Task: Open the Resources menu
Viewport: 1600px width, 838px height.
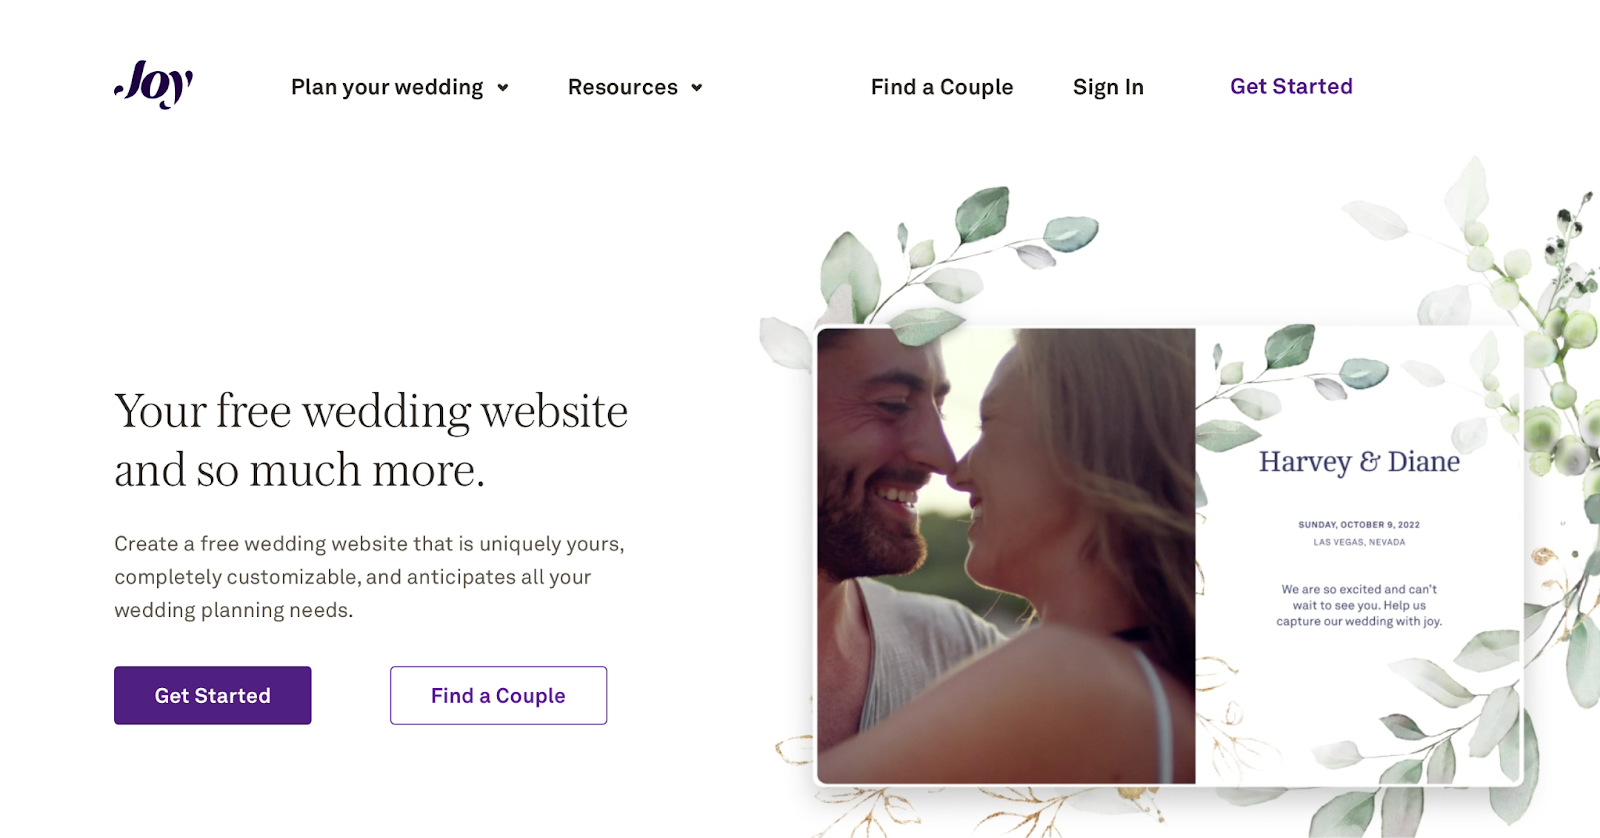Action: [x=622, y=87]
